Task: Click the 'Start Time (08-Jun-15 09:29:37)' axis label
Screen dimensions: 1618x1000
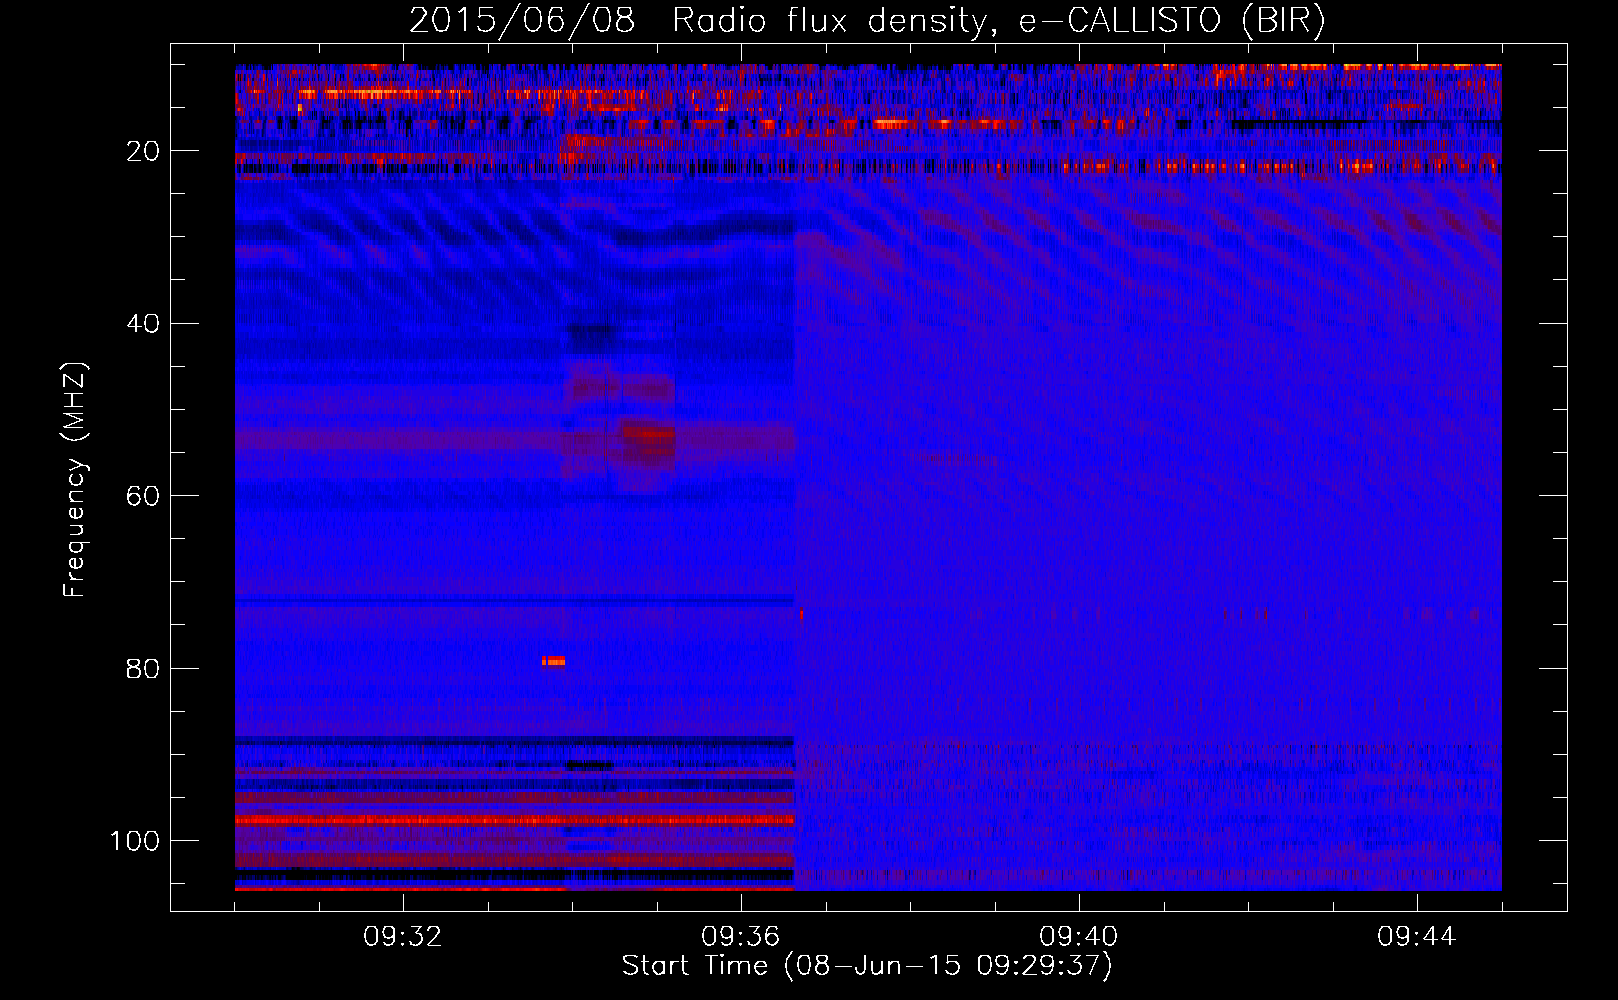Action: click(867, 966)
